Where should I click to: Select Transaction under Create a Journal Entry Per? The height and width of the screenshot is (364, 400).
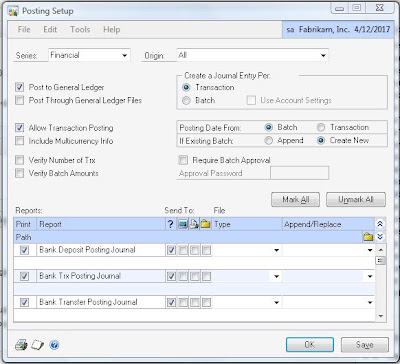(x=186, y=88)
